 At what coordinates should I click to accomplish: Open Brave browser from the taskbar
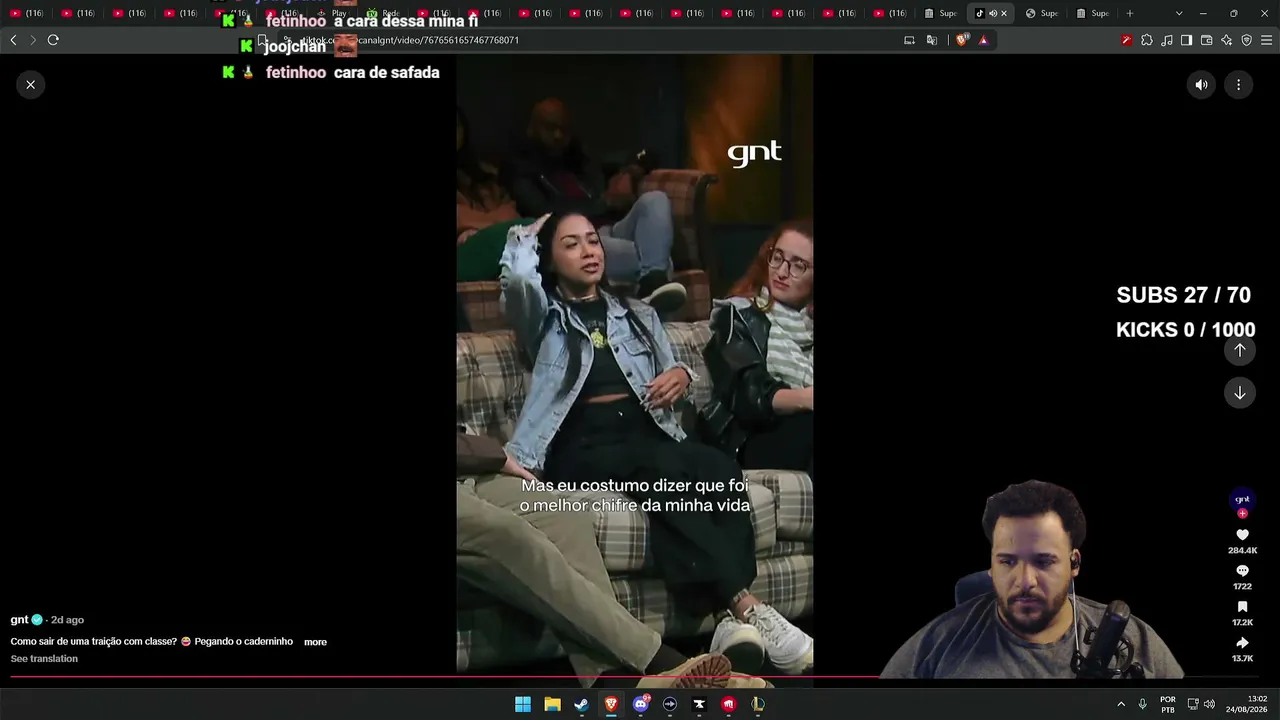[611, 704]
